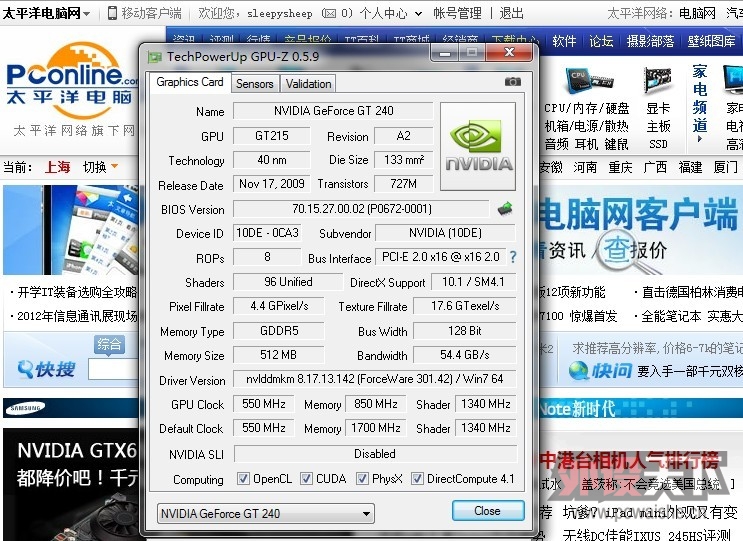Click the PConline logo on webpage
Image resolution: width=743 pixels, height=541 pixels.
pyautogui.click(x=71, y=80)
